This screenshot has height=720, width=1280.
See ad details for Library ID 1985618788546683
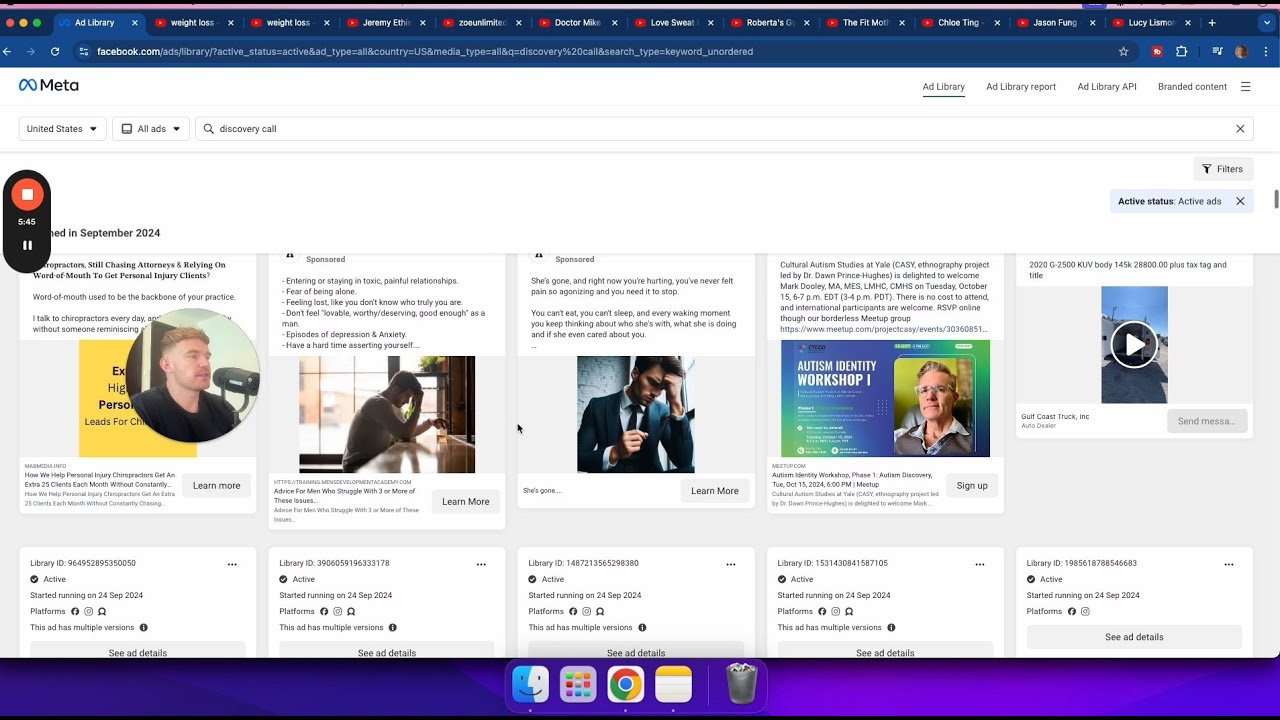pos(1134,637)
